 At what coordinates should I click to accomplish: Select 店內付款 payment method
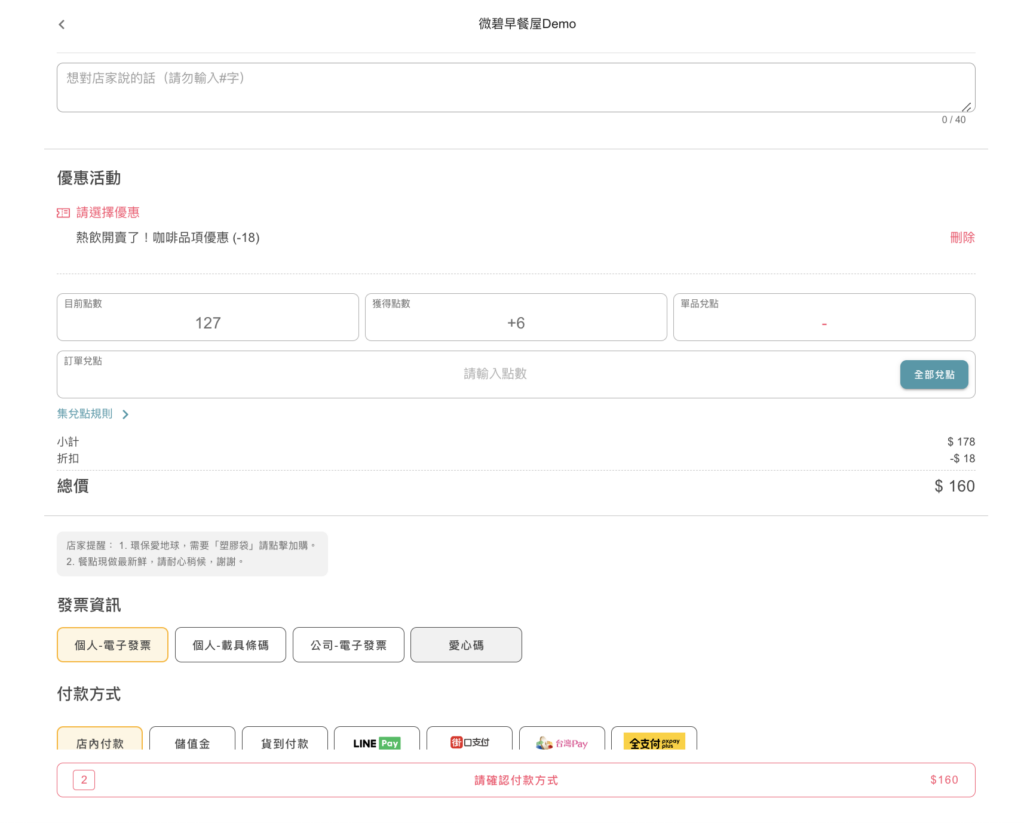[100, 743]
